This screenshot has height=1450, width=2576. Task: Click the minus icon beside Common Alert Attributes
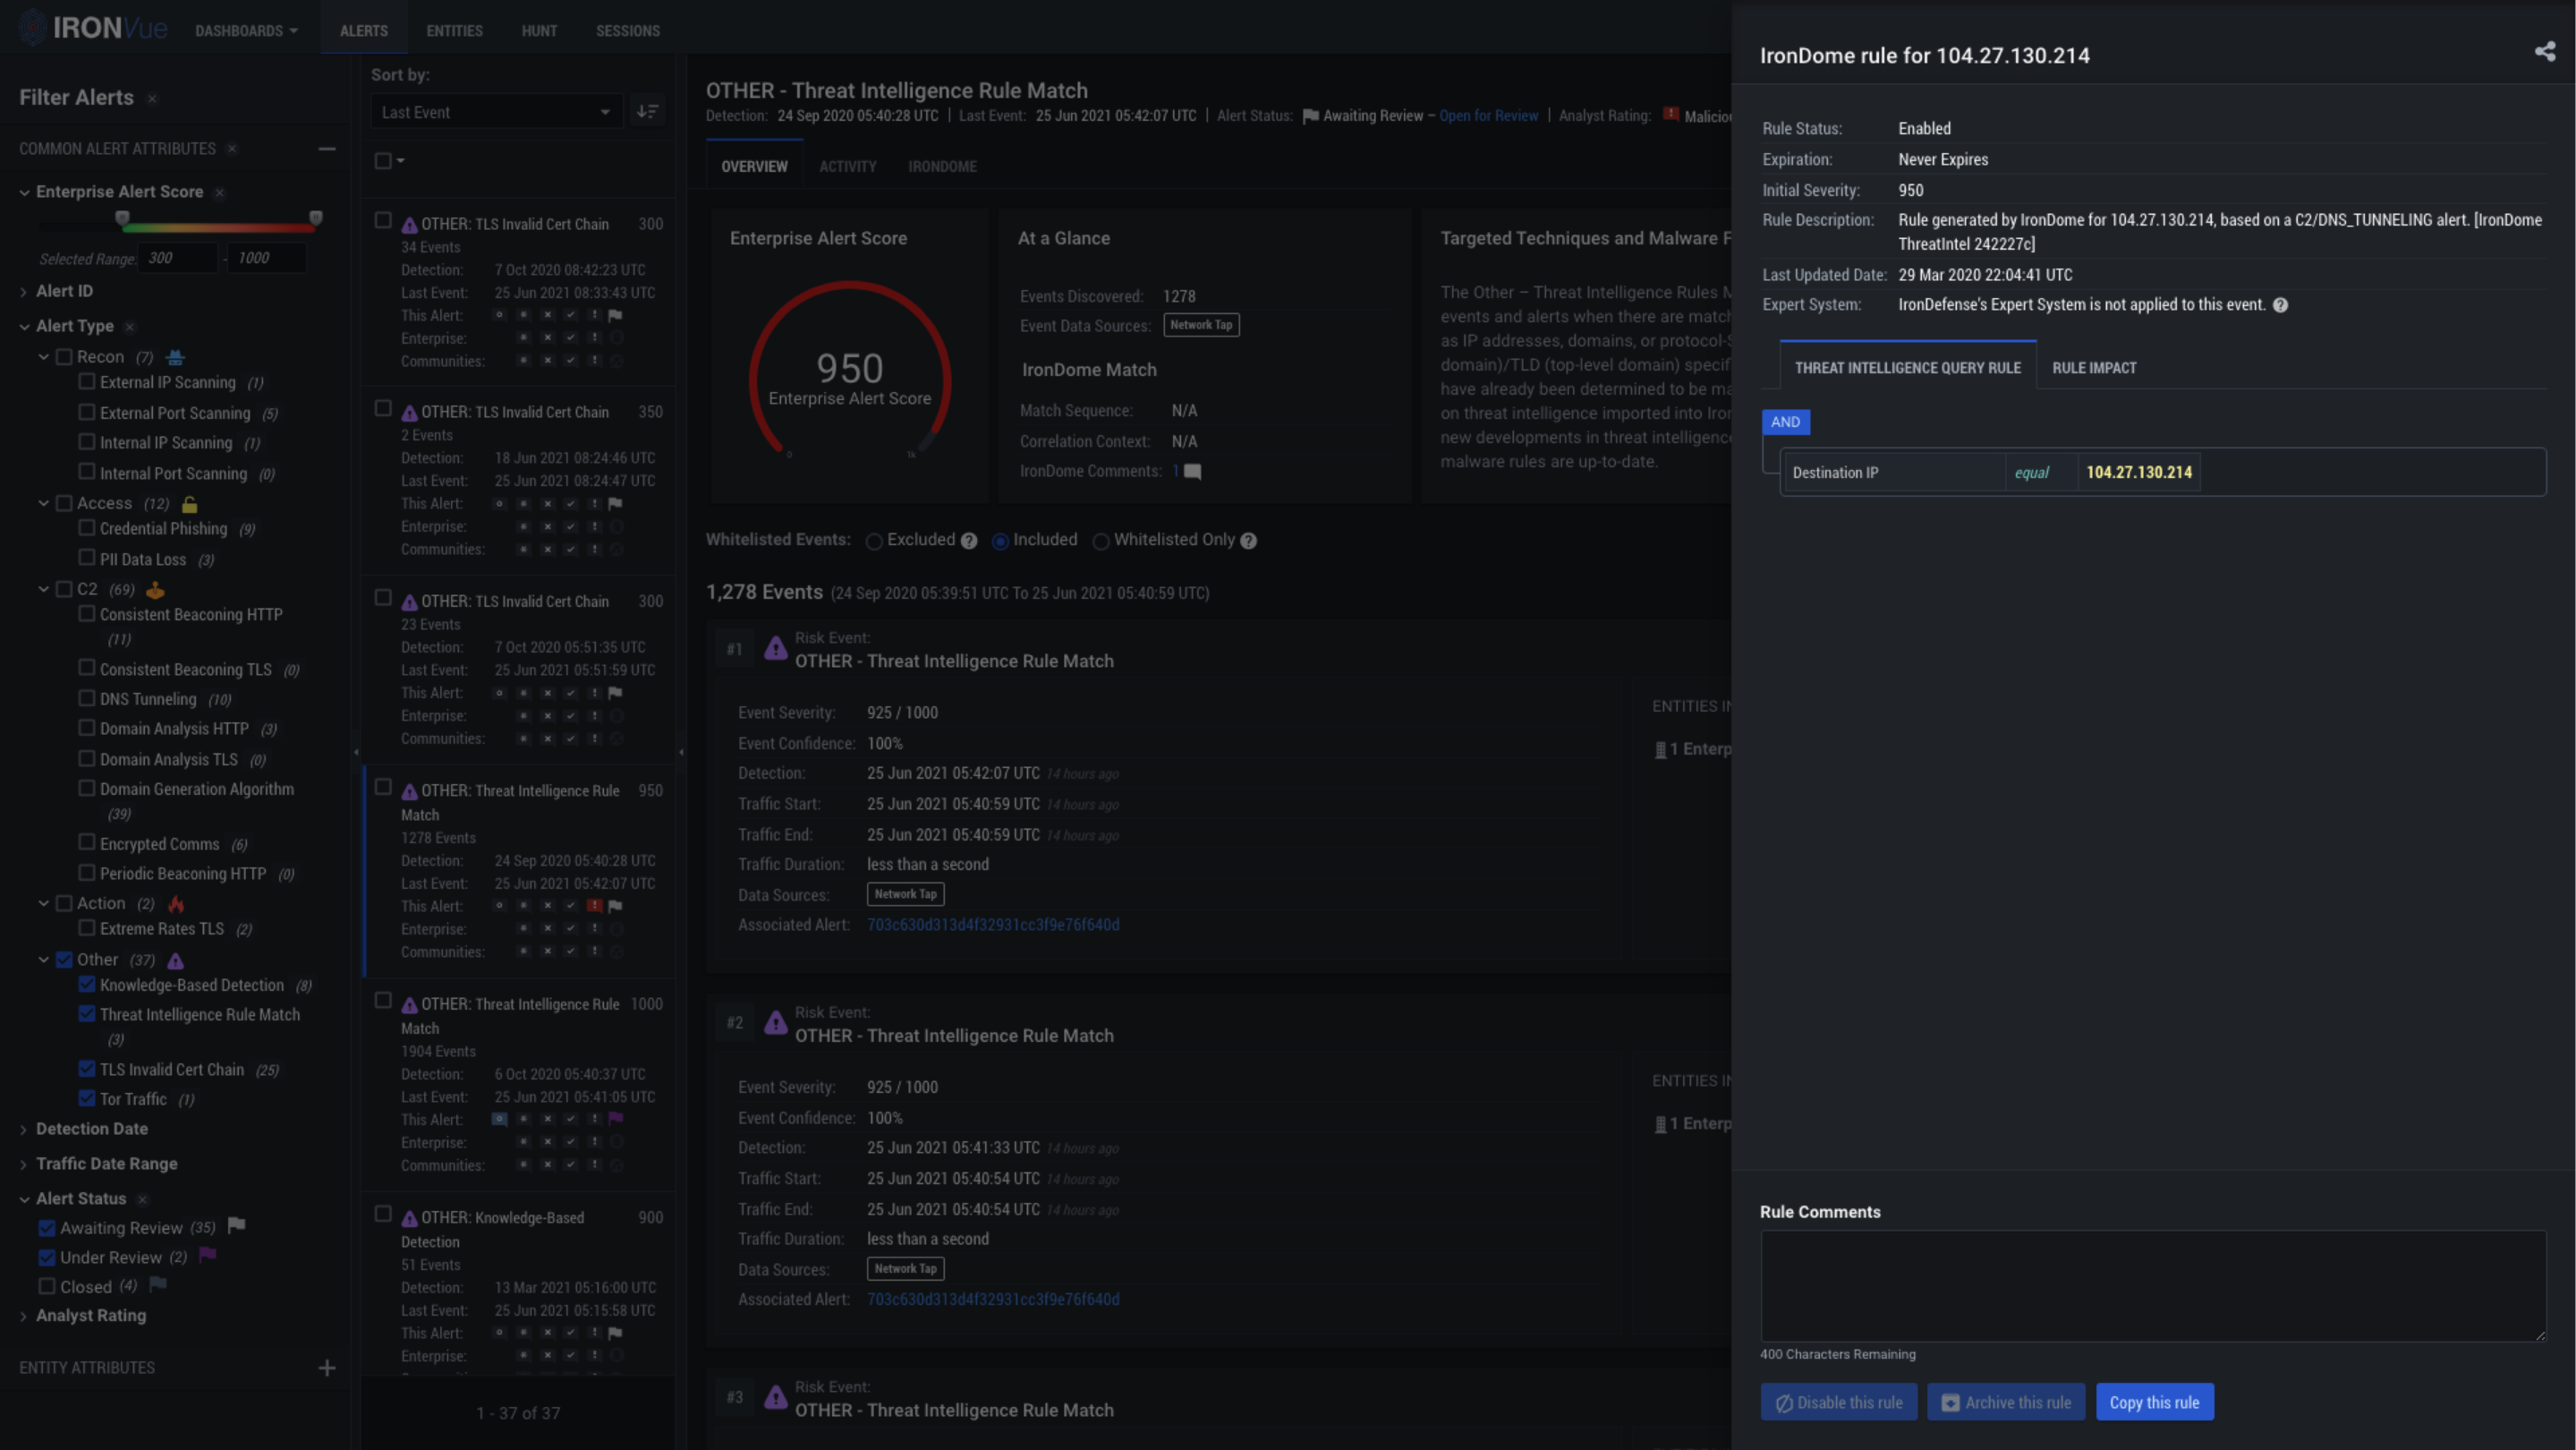click(x=327, y=149)
